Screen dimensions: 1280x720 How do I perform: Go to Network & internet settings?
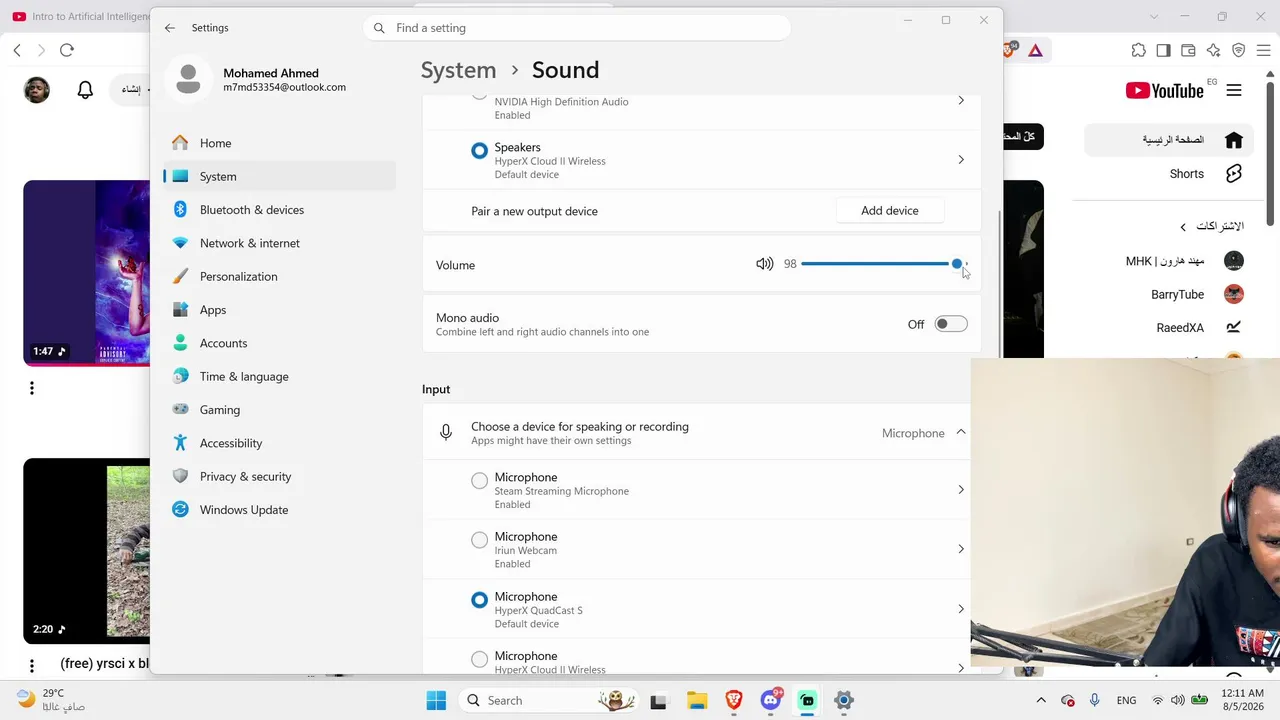pos(280,243)
